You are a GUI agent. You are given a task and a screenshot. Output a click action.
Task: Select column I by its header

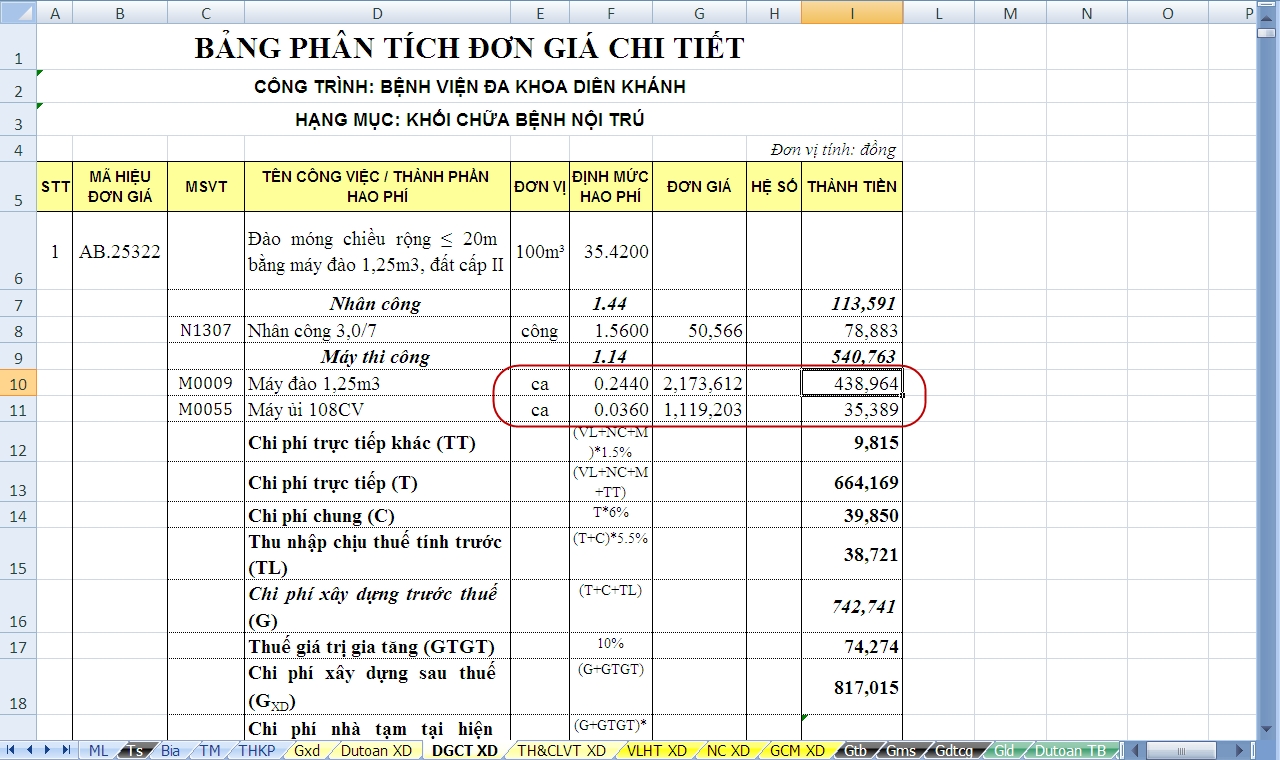click(852, 12)
